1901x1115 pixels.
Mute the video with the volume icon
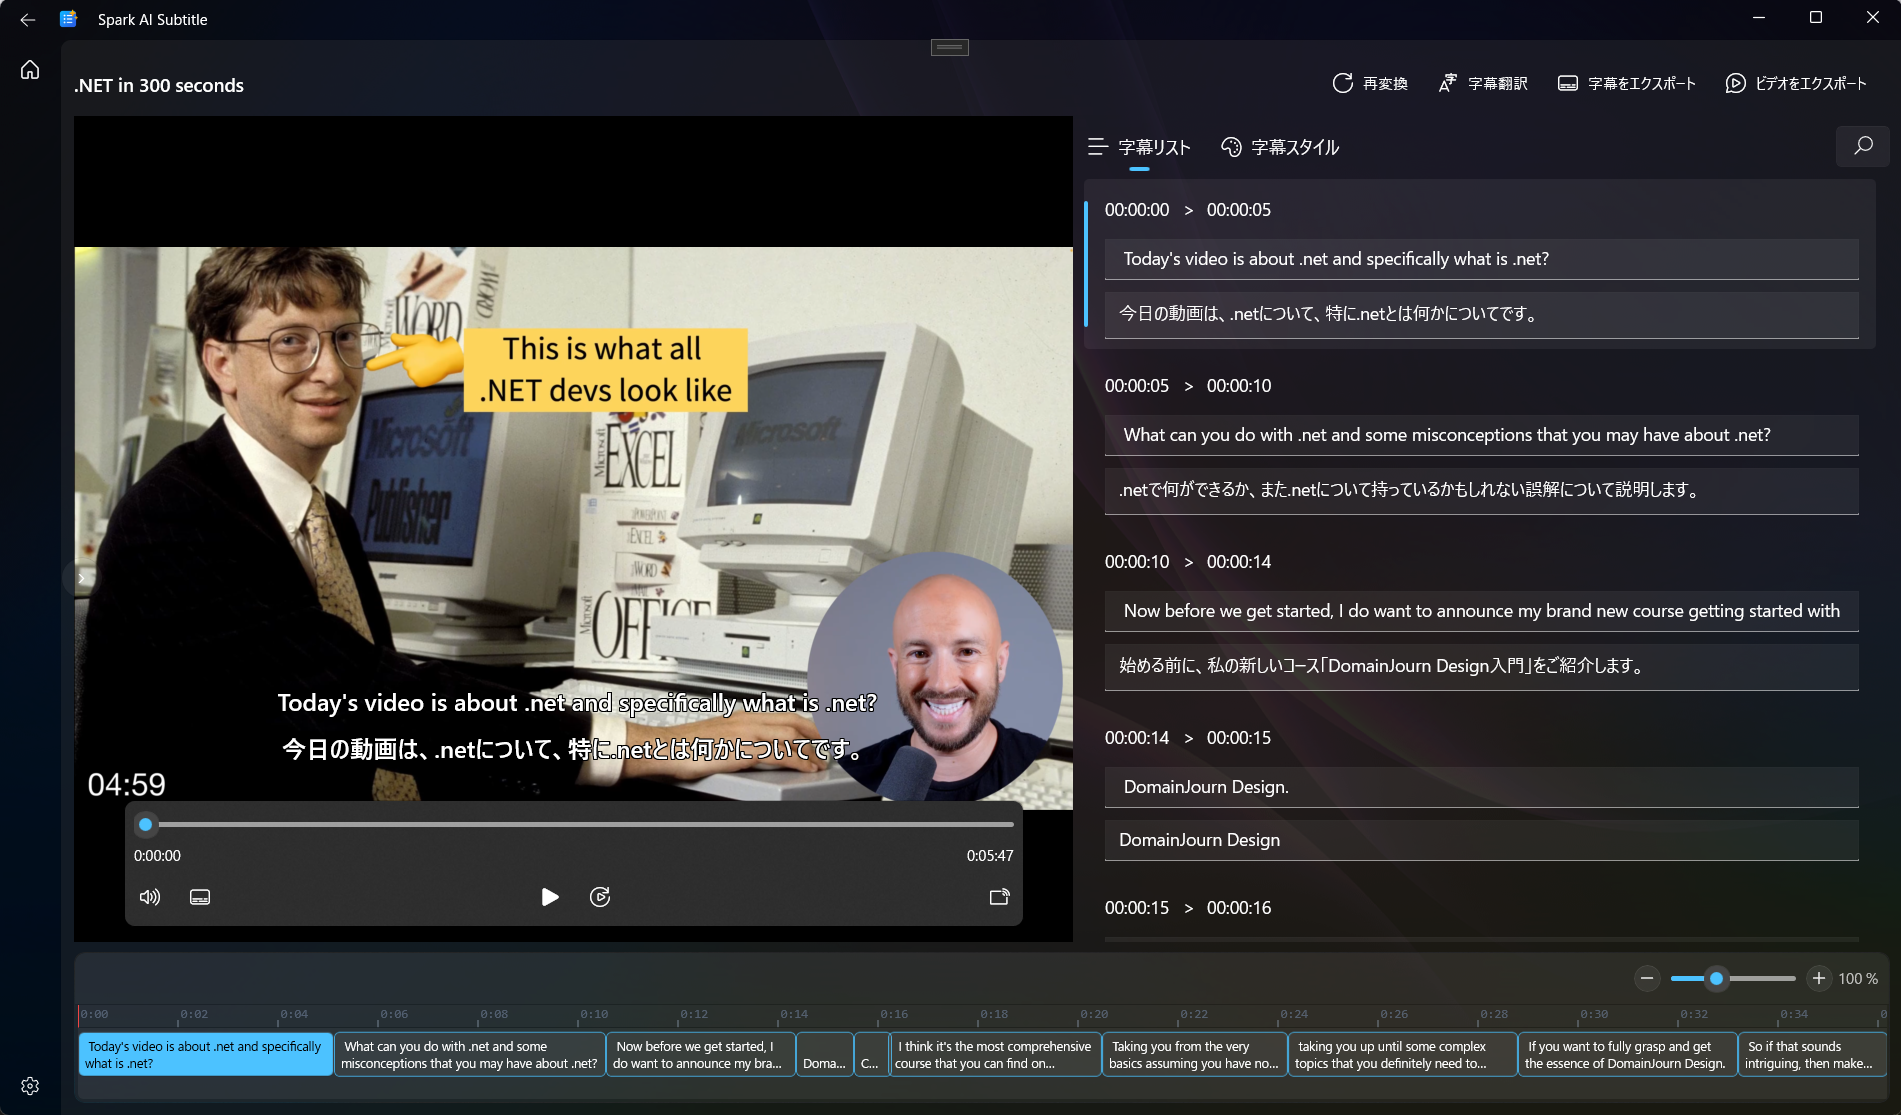pyautogui.click(x=149, y=897)
